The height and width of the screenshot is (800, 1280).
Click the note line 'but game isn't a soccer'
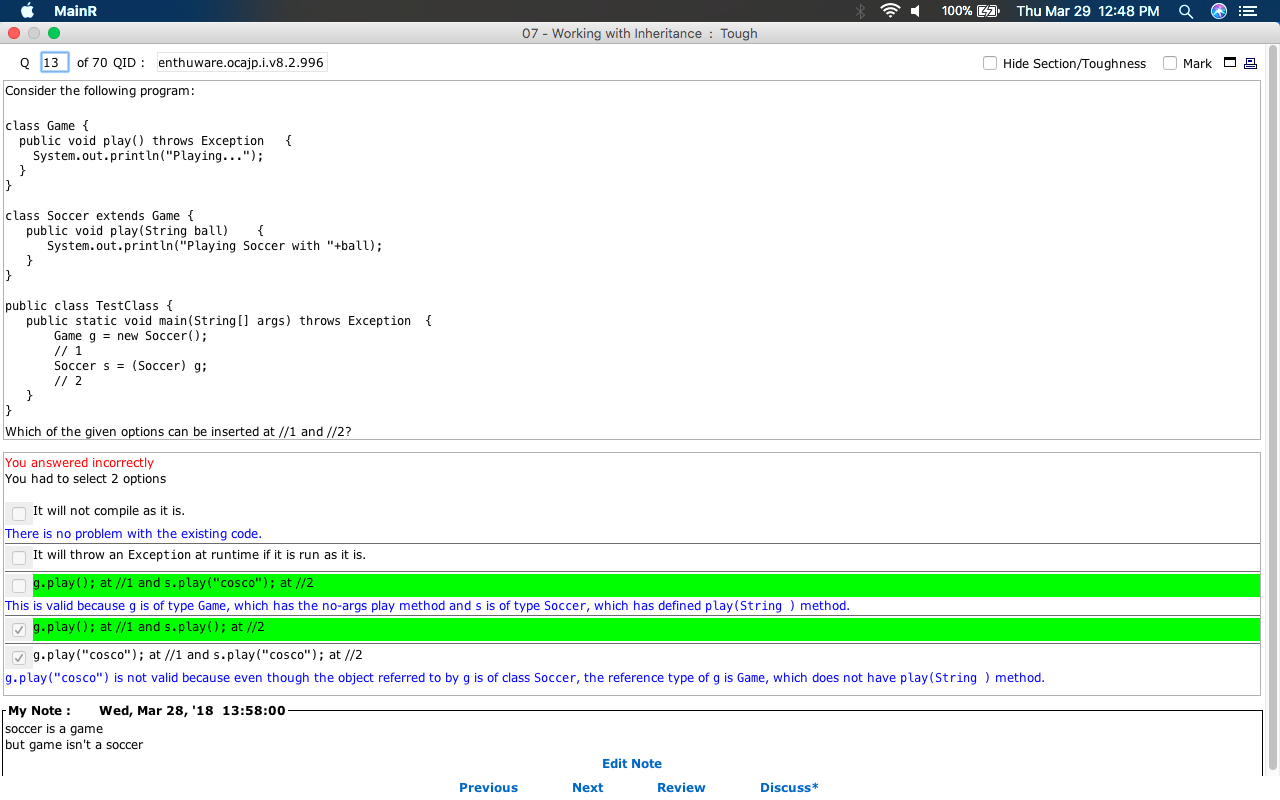(x=74, y=745)
